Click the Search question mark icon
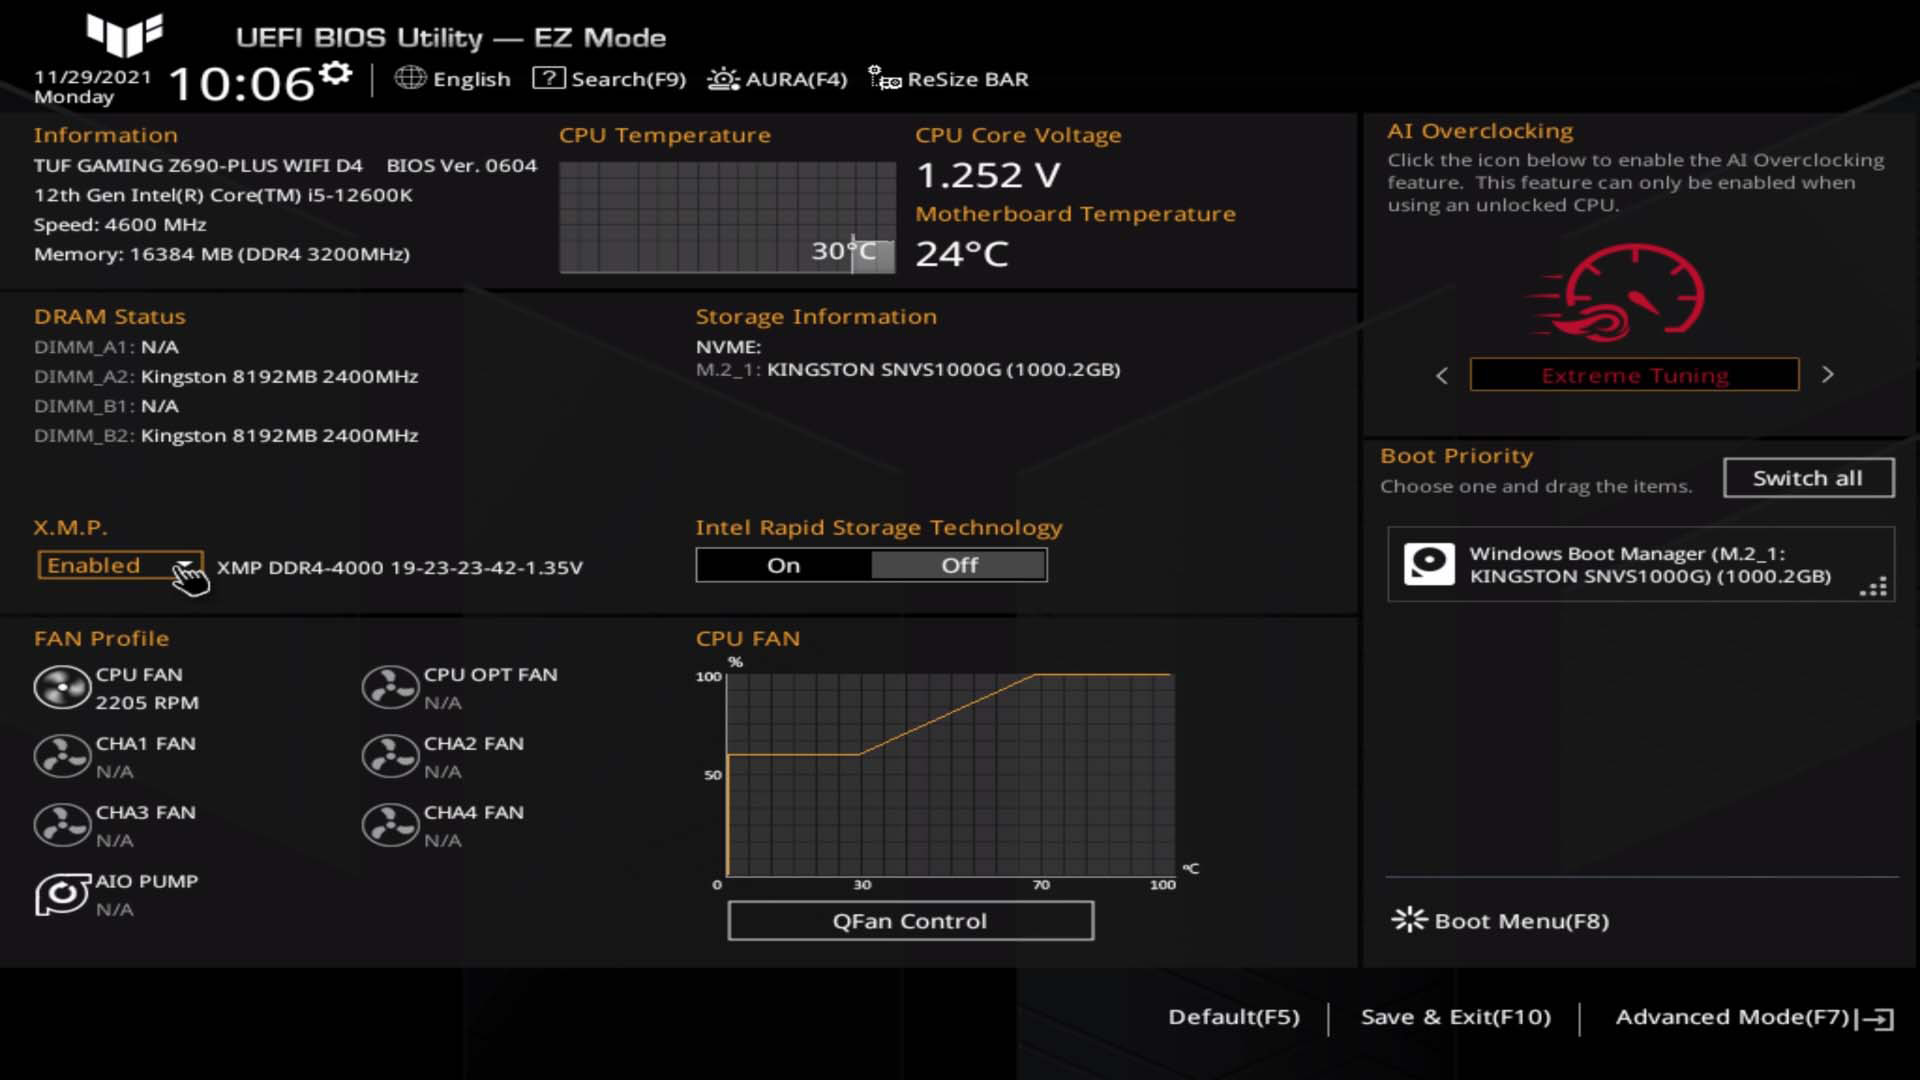 [548, 78]
